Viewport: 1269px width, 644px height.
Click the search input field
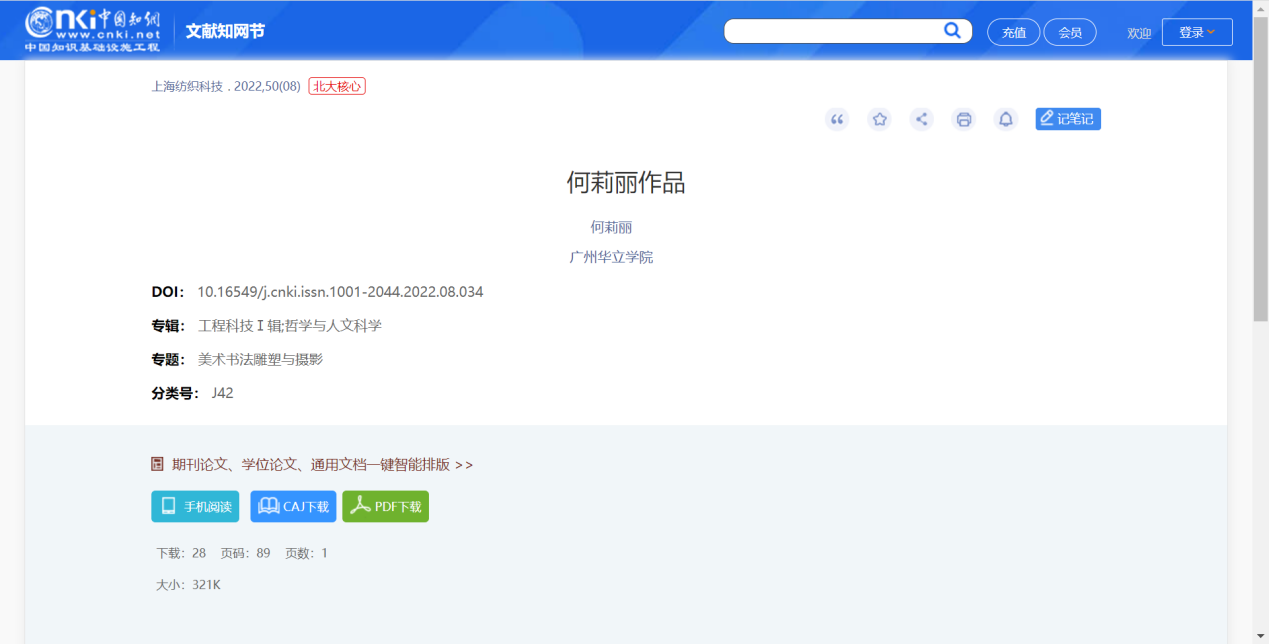[x=832, y=32]
